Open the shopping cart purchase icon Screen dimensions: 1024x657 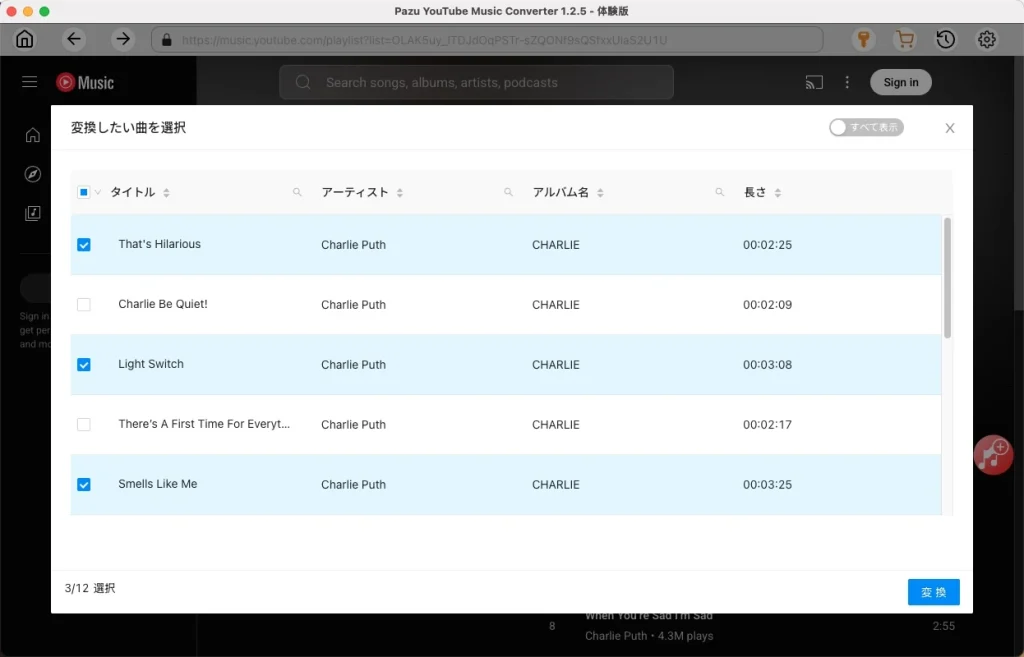pyautogui.click(x=905, y=38)
